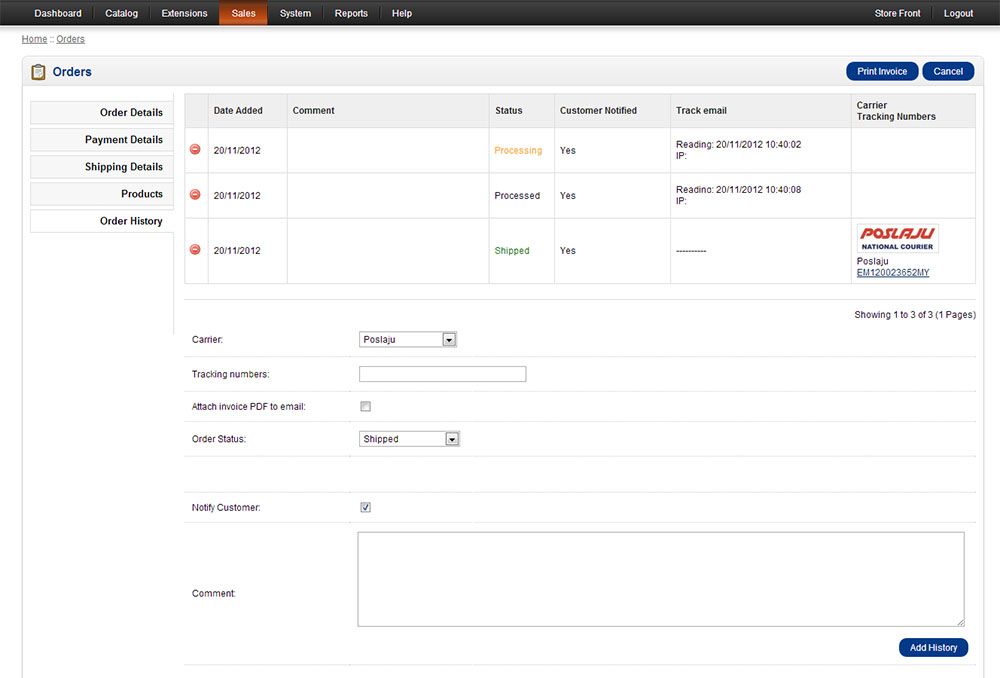Viewport: 1000px width, 678px height.
Task: Delete the Shipped history row
Action: tap(195, 249)
